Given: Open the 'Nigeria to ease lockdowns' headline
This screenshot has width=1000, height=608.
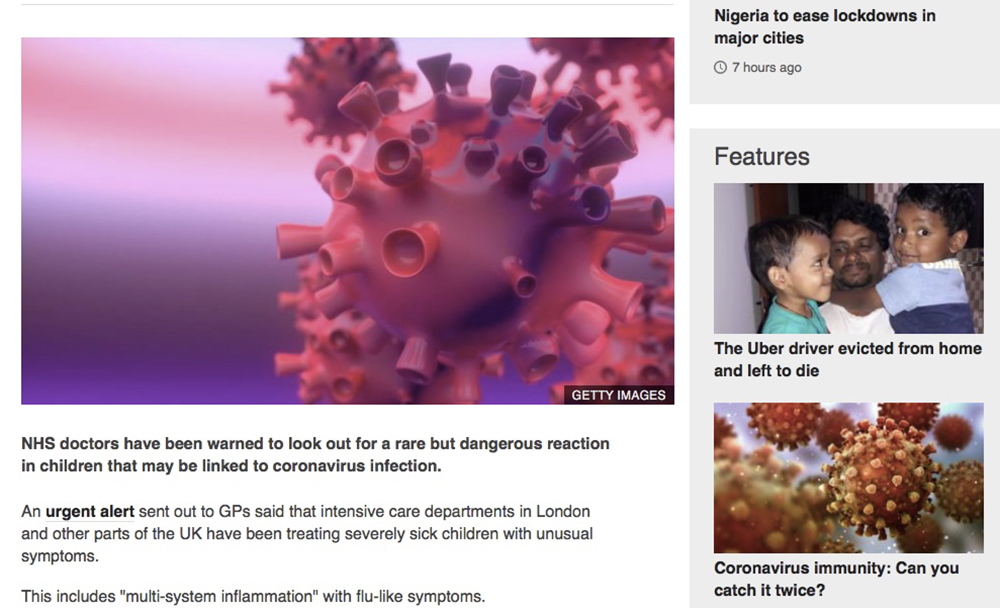Looking at the screenshot, I should pos(825,27).
